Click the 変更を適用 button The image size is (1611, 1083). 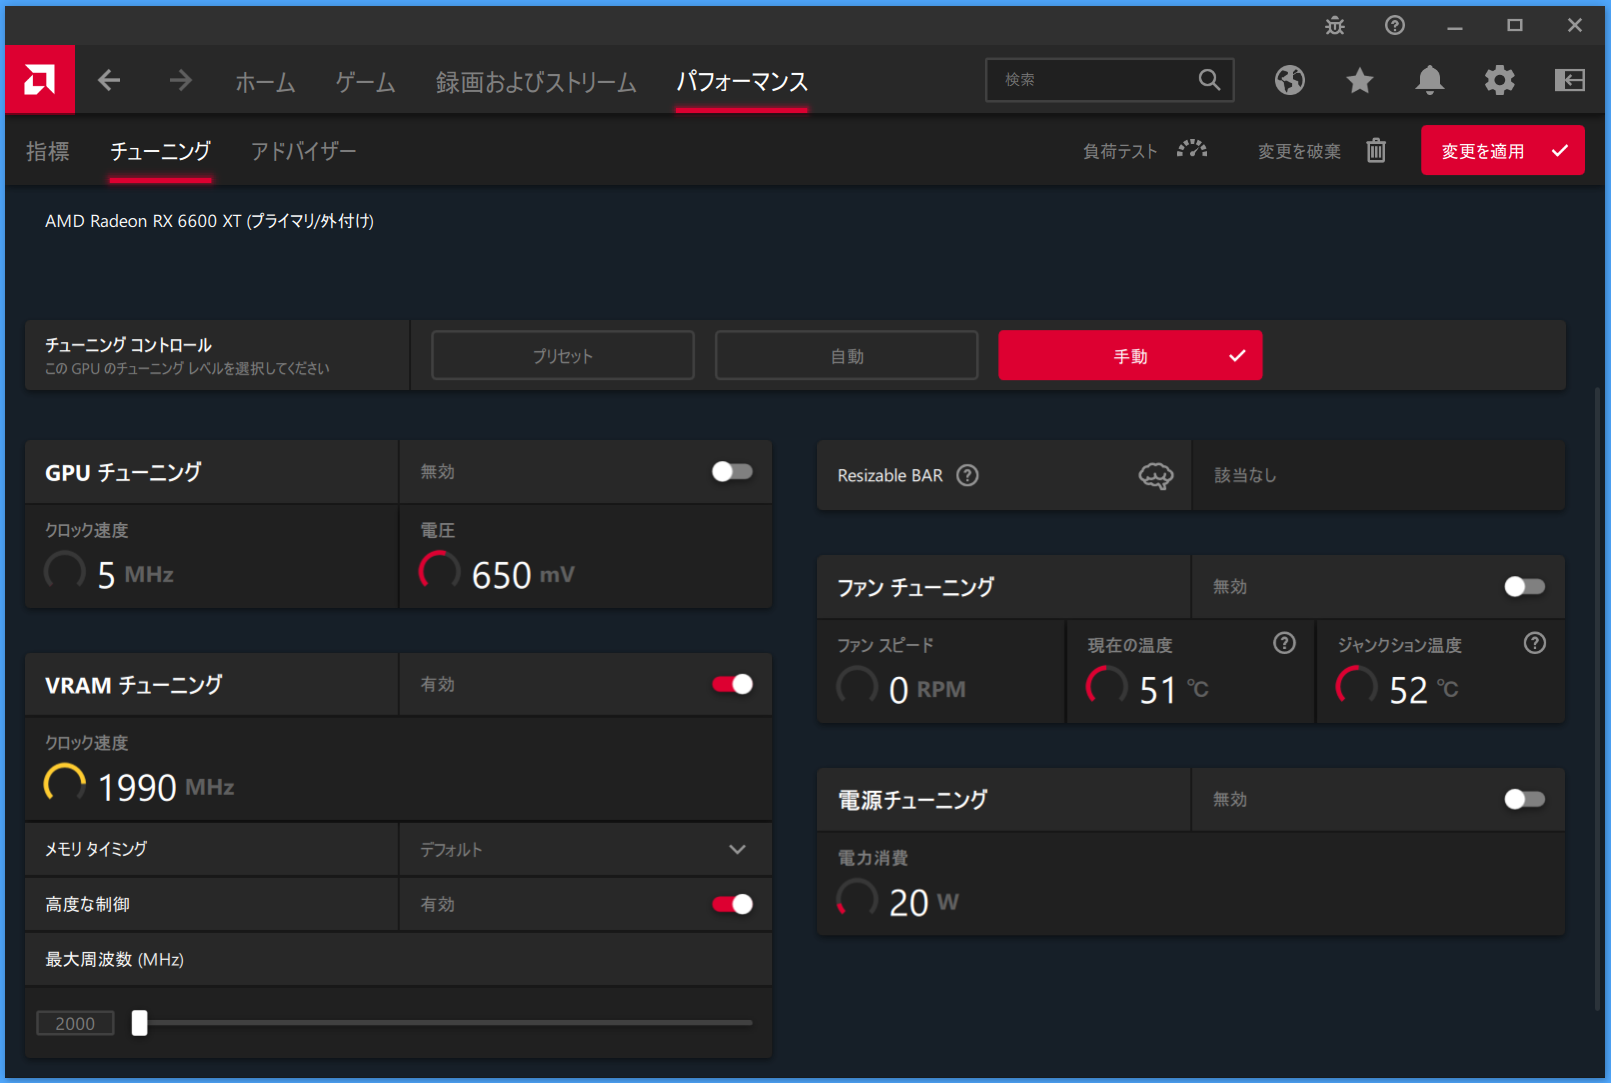tap(1502, 151)
